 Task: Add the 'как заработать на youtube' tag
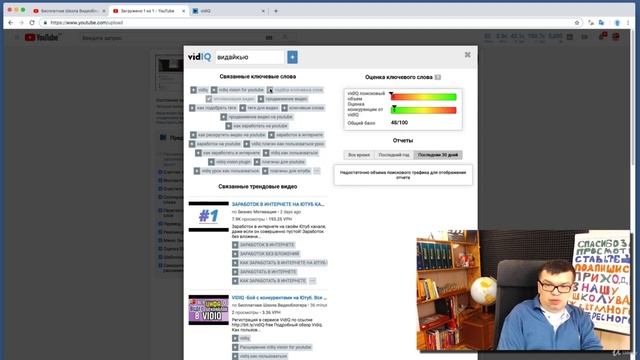point(229,126)
